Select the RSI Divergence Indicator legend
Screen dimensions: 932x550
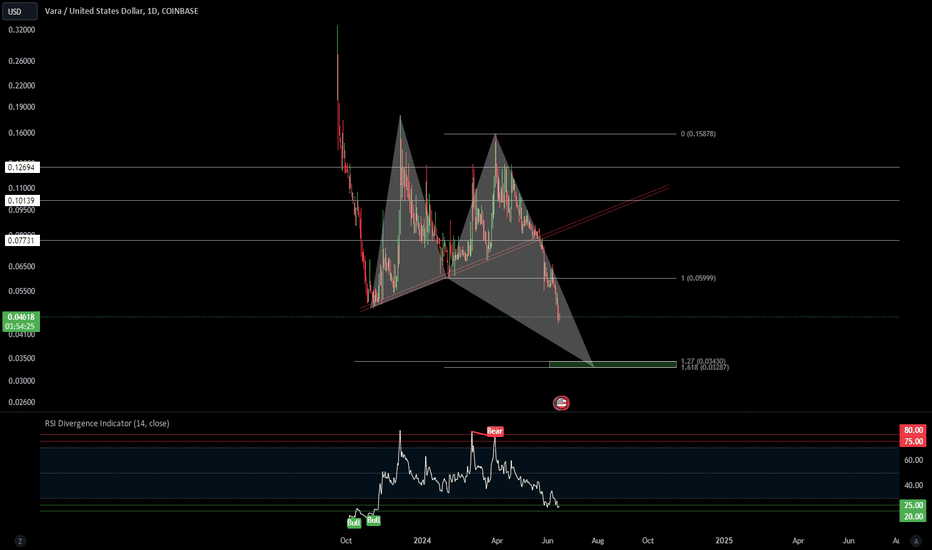pos(107,423)
